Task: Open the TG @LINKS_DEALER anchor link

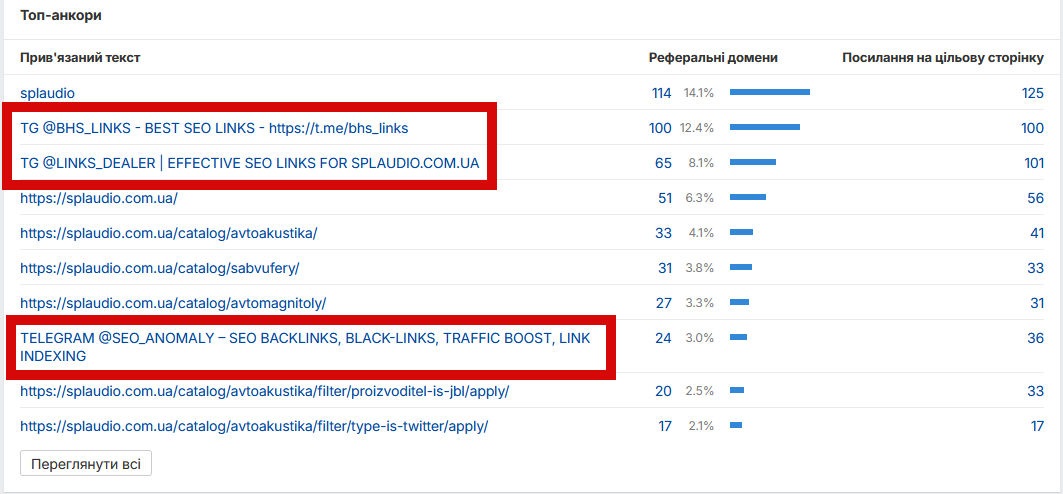Action: (x=249, y=163)
